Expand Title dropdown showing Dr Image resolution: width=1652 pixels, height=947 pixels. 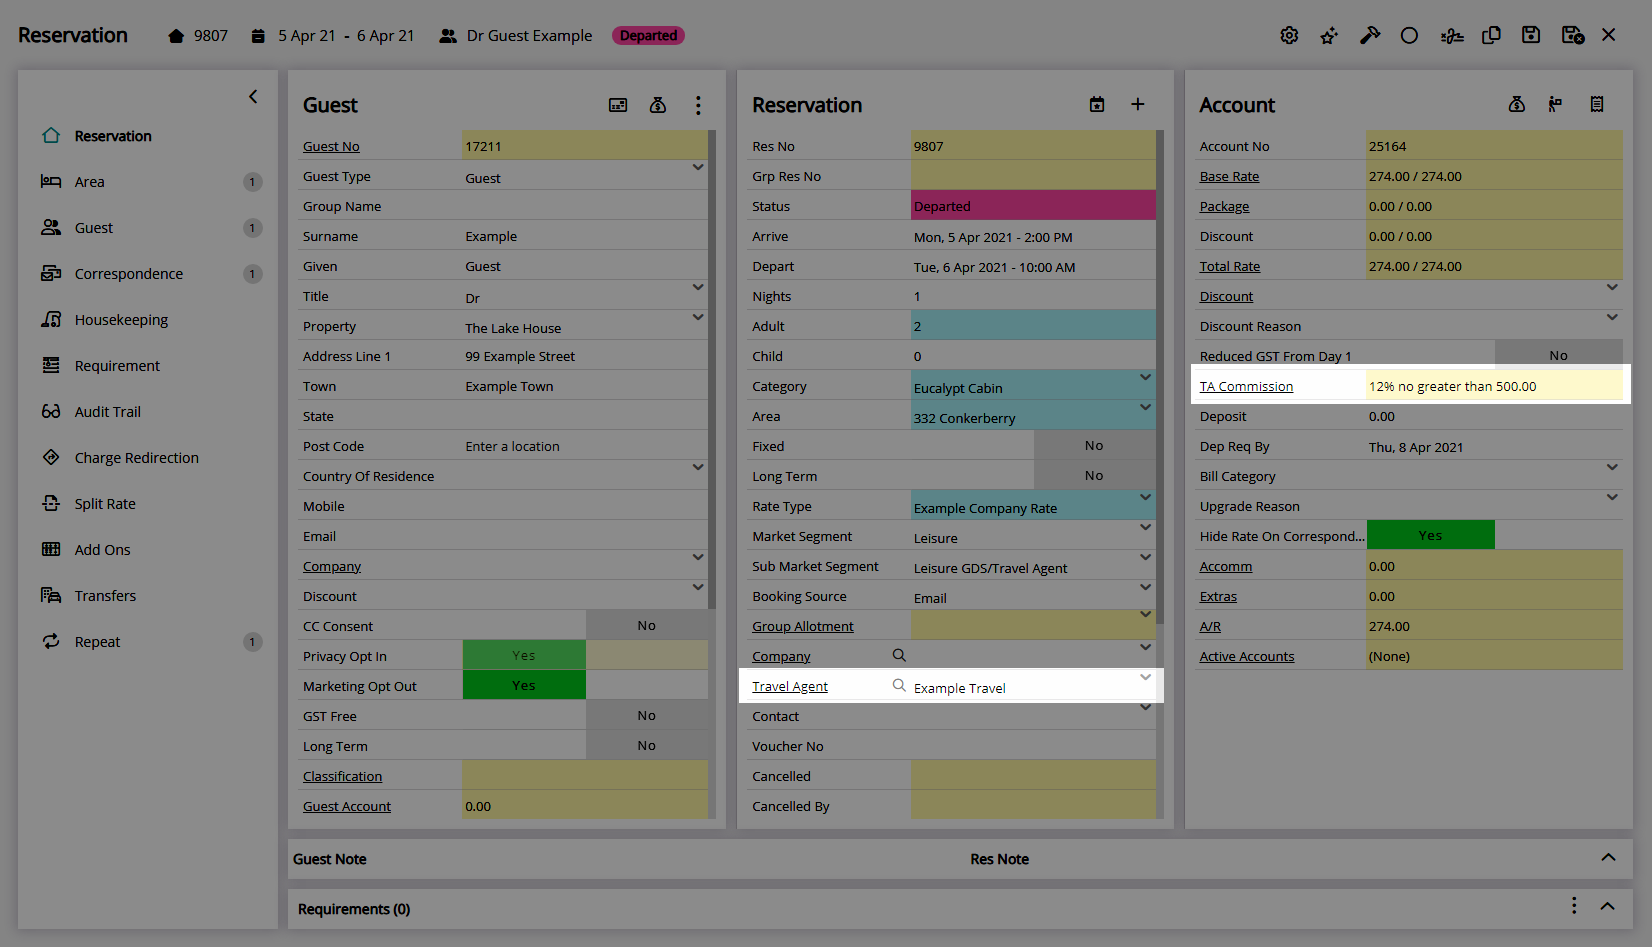click(698, 287)
